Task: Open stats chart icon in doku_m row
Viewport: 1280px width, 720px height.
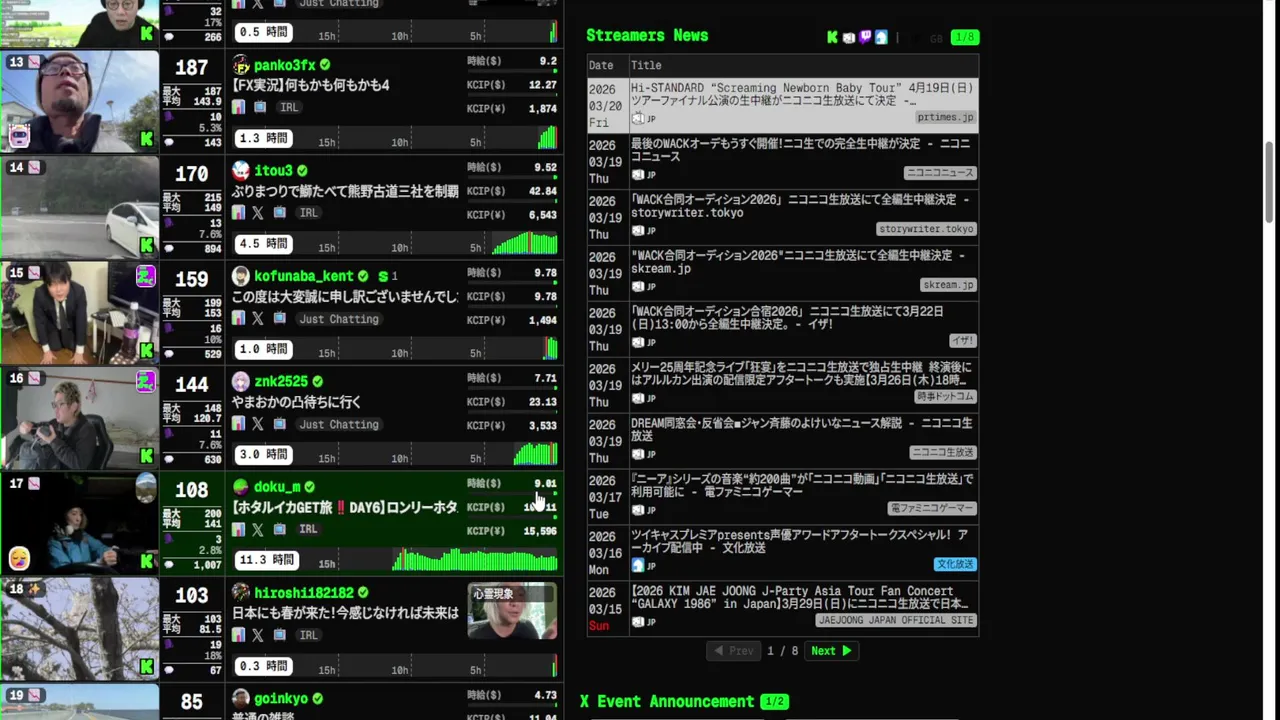Action: 239,530
